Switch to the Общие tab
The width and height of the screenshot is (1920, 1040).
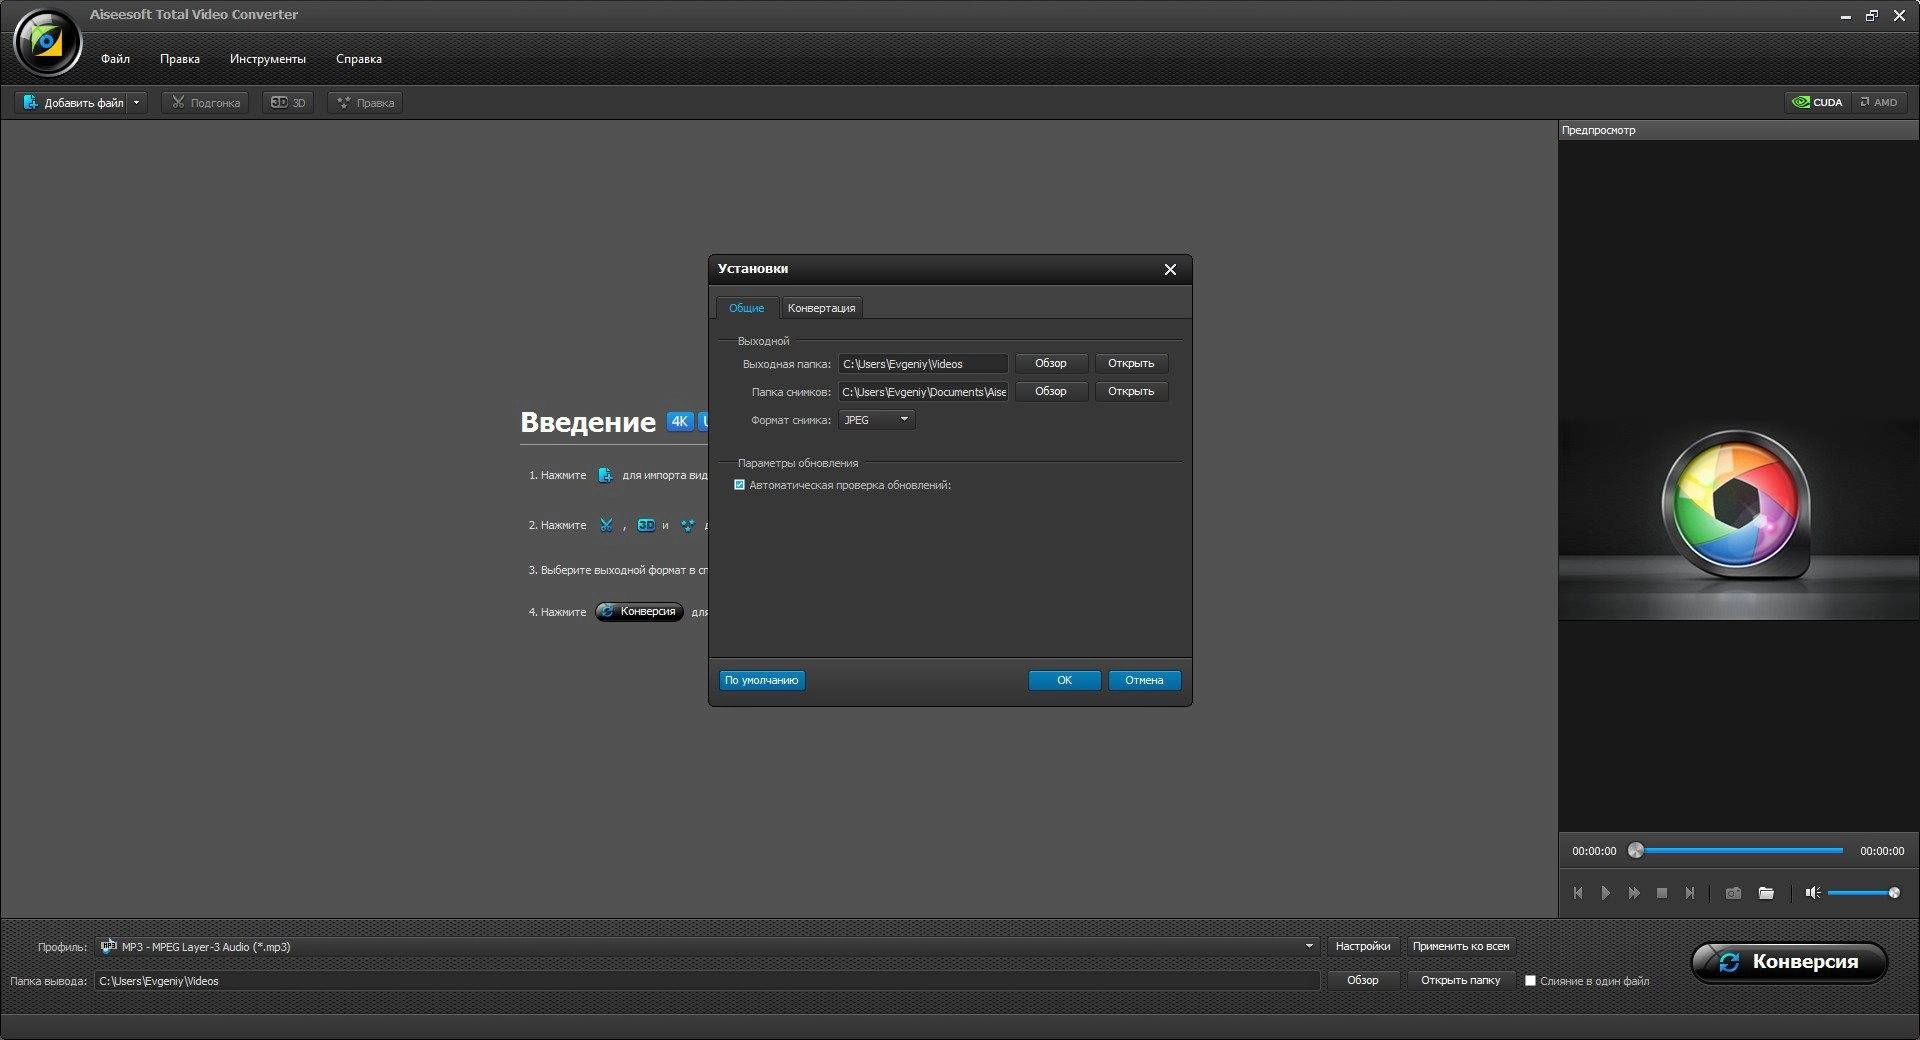tap(746, 308)
